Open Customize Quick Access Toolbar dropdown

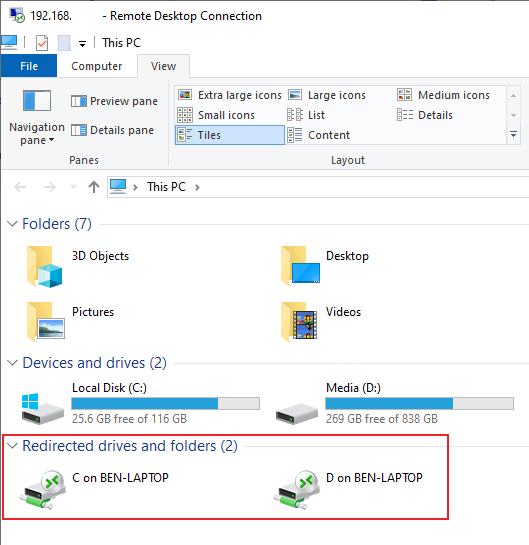pos(82,44)
